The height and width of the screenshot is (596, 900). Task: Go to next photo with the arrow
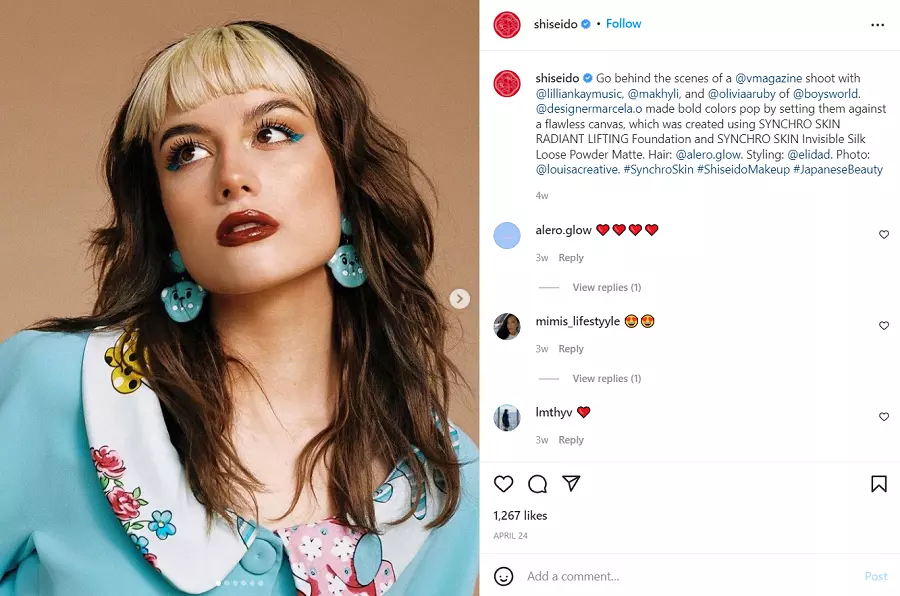(459, 298)
